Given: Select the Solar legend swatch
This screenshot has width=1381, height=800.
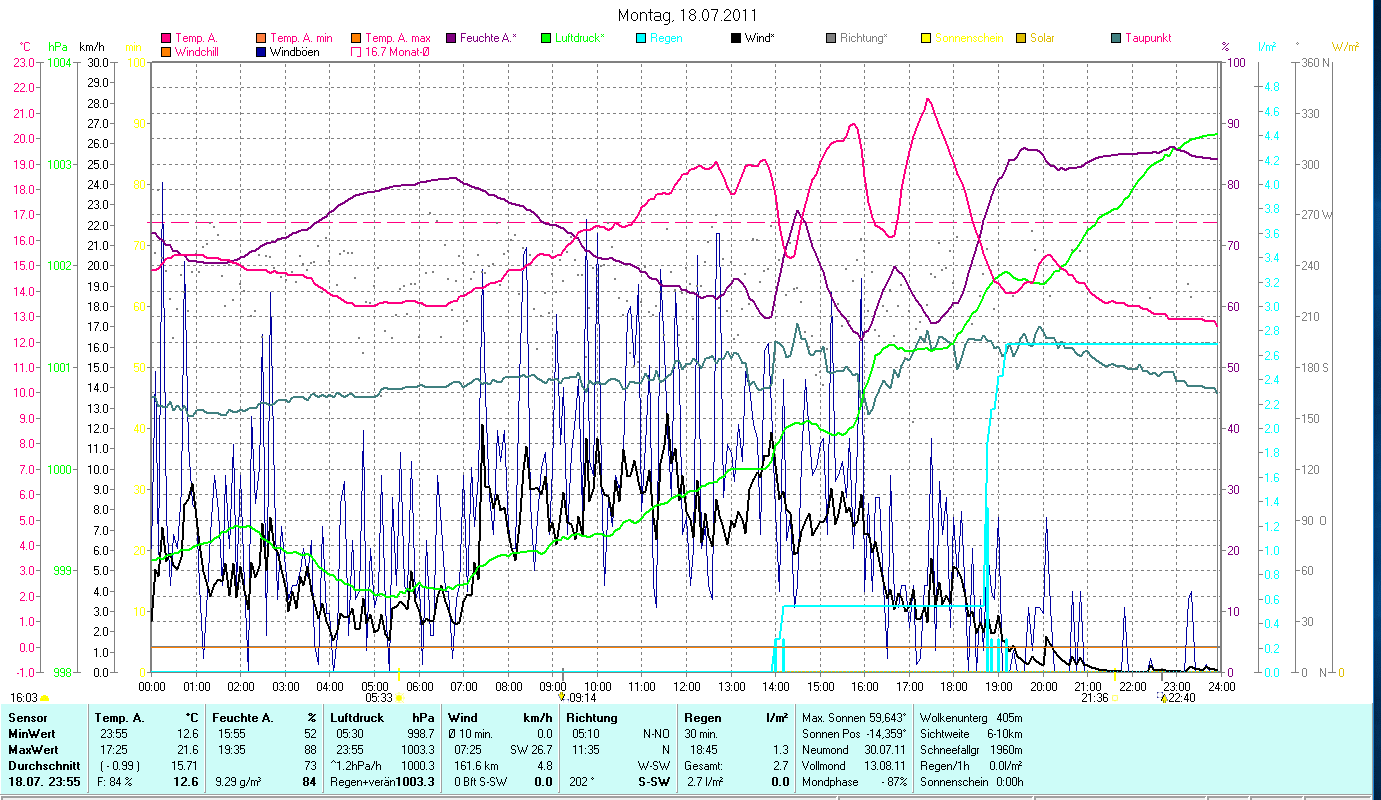Looking at the screenshot, I should 1021,38.
